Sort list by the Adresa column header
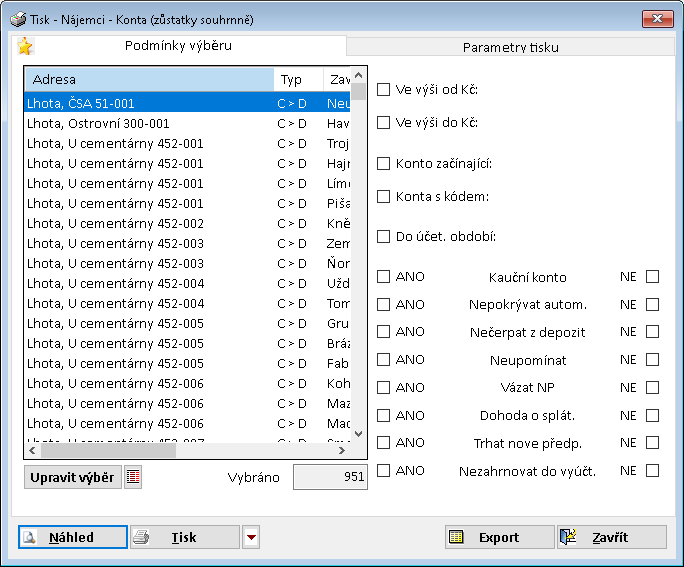Image resolution: width=684 pixels, height=567 pixels. [149, 80]
